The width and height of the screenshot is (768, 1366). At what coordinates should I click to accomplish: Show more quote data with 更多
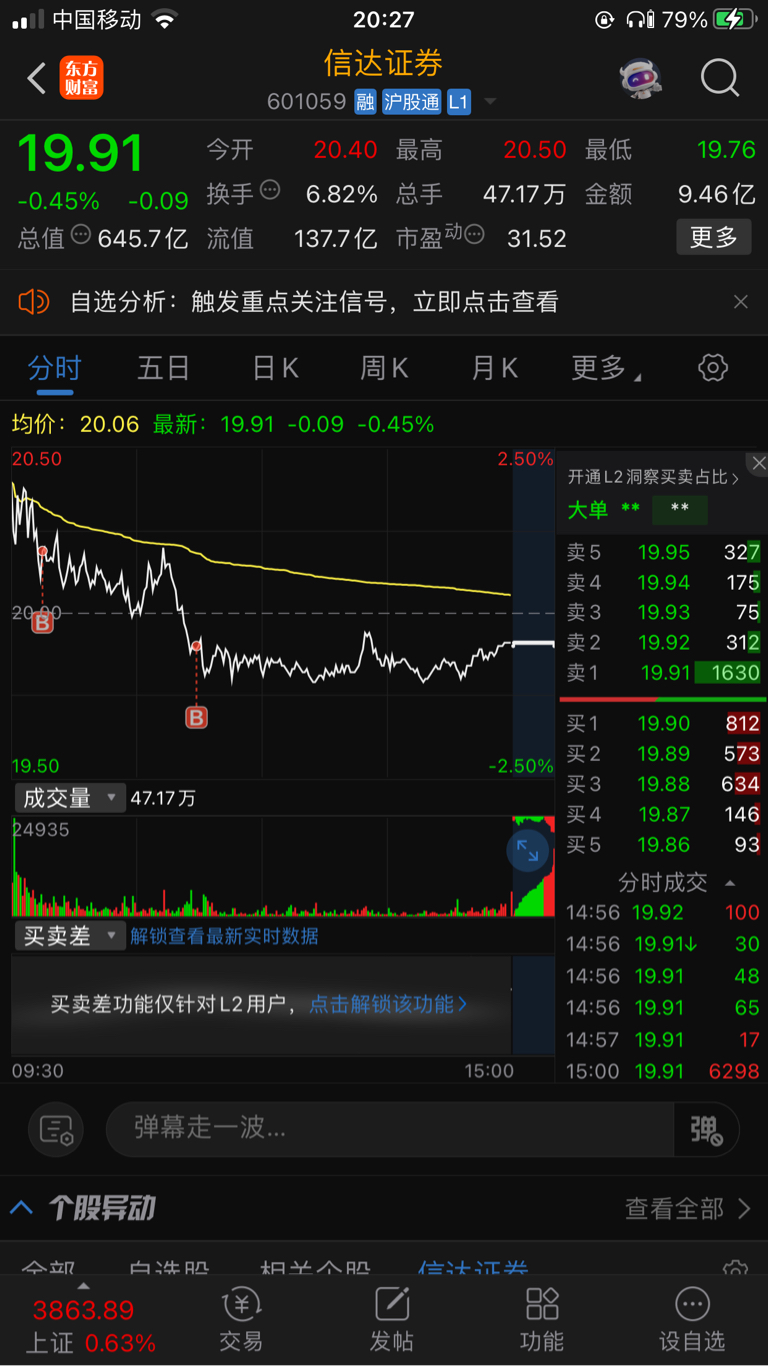[714, 237]
